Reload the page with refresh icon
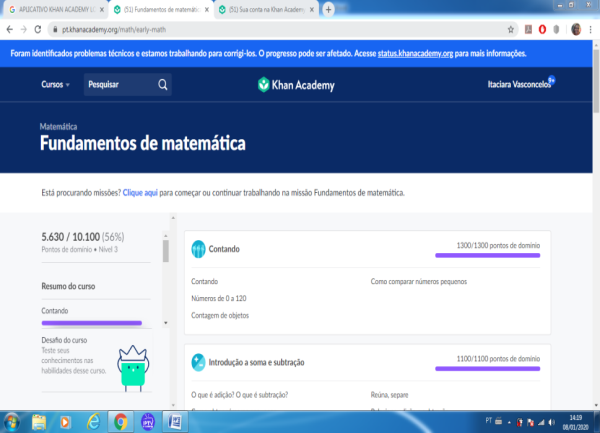 (x=38, y=29)
